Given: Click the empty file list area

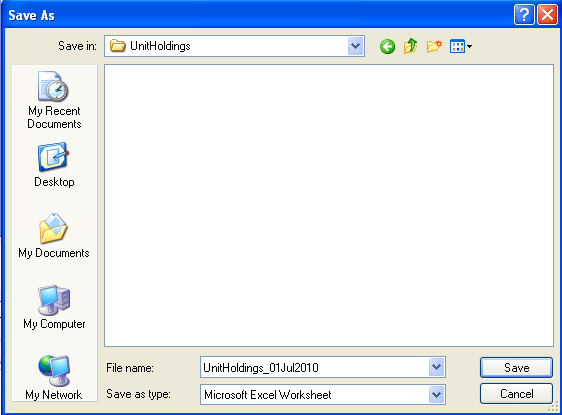Looking at the screenshot, I should [x=329, y=205].
